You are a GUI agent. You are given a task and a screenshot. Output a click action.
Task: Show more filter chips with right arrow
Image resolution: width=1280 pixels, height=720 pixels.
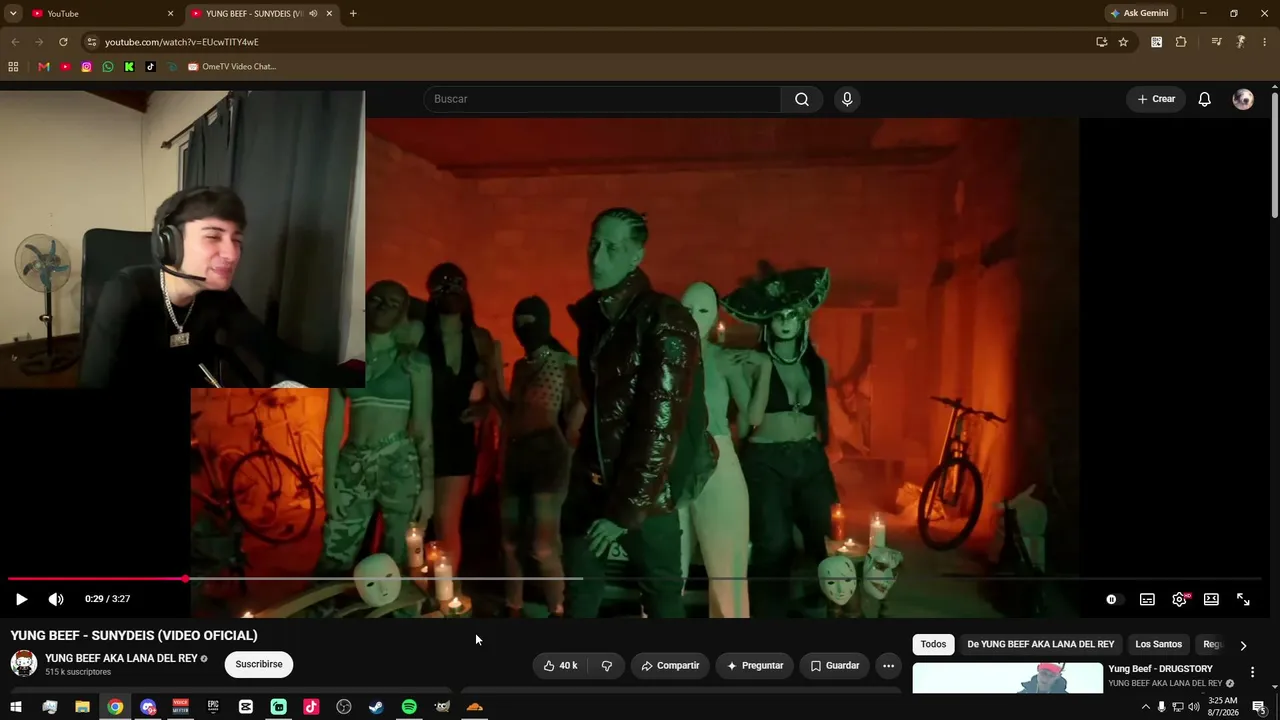(1243, 645)
